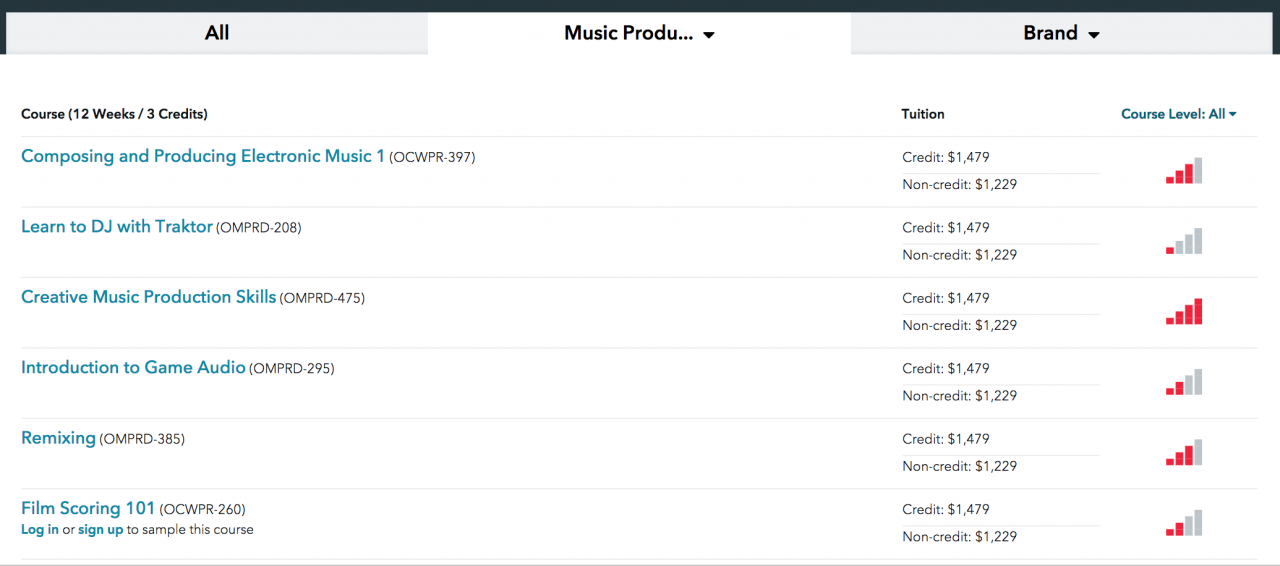1280x566 pixels.
Task: Open Creative Music Production Skills course link
Action: pos(148,297)
